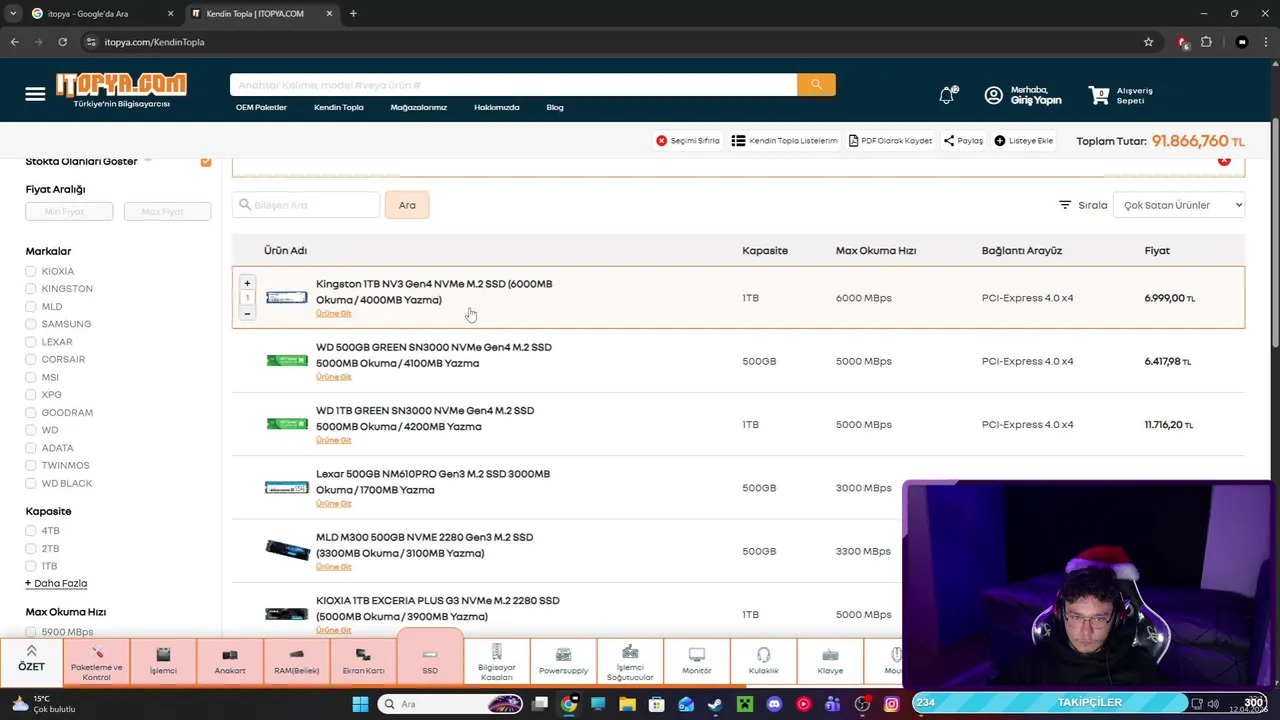Check the SAMSUNG brand filter
1280x720 pixels.
(31, 324)
